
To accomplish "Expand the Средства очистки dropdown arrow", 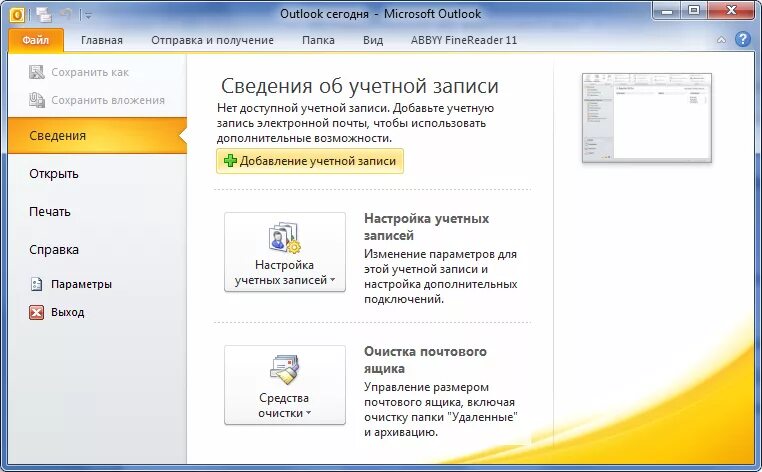I will (308, 413).
